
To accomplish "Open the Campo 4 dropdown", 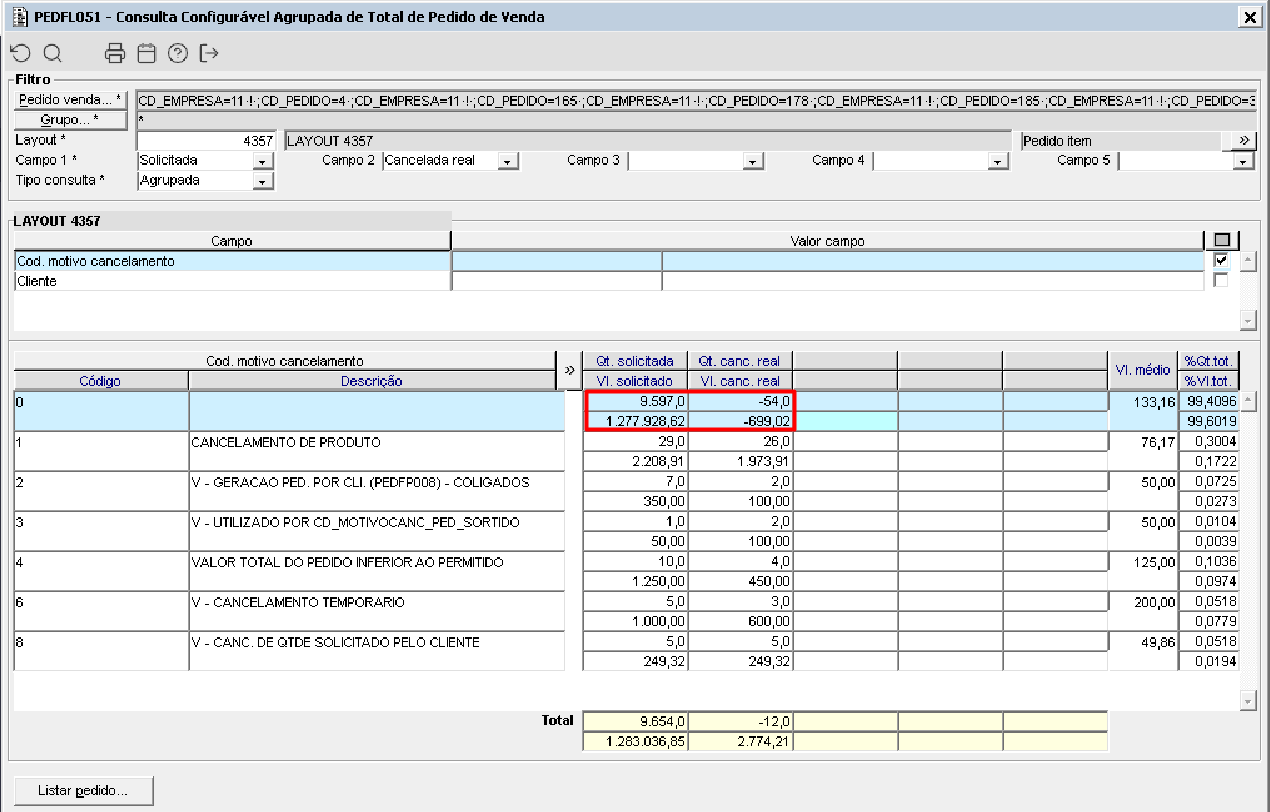I will [997, 161].
